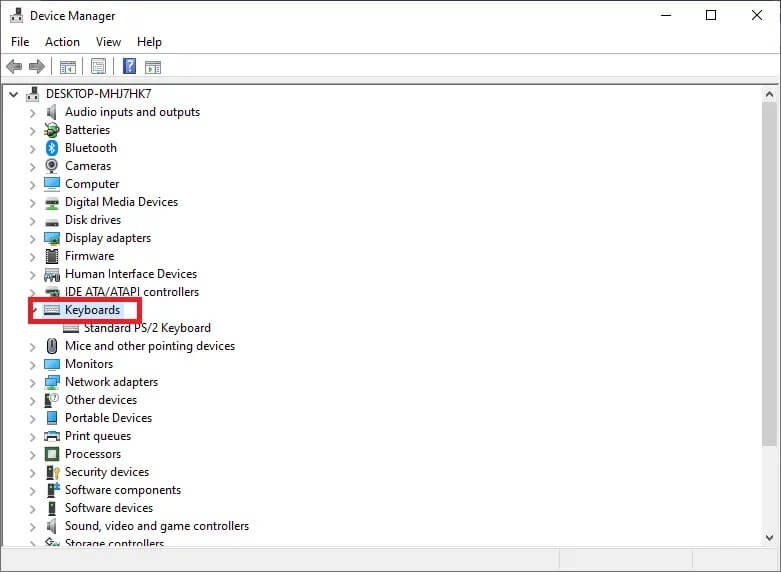Click the Print queues printer icon
This screenshot has height=572, width=781.
tap(52, 436)
